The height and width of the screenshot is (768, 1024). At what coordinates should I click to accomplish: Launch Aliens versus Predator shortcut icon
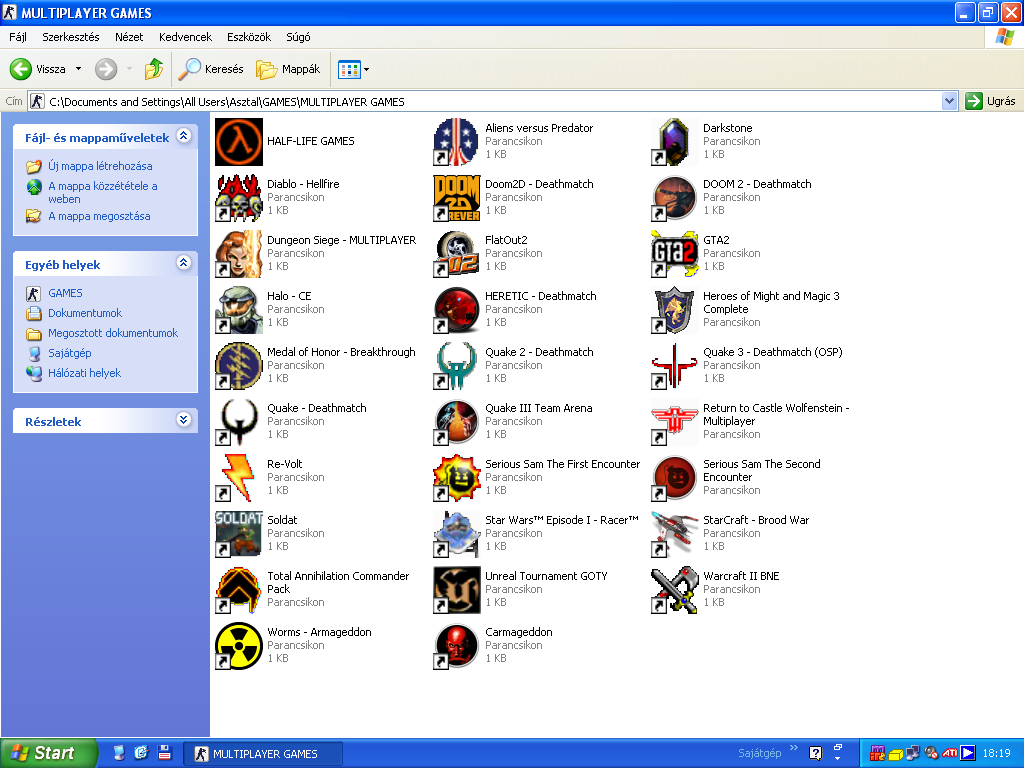(456, 142)
